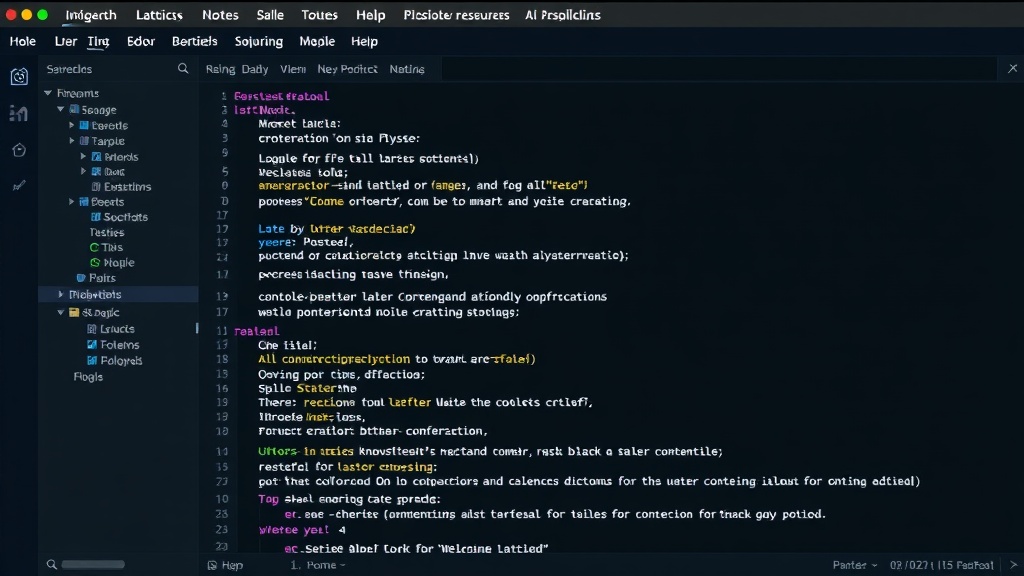
Task: Open the 'Al Prsollclins' menu
Action: pyautogui.click(x=562, y=15)
